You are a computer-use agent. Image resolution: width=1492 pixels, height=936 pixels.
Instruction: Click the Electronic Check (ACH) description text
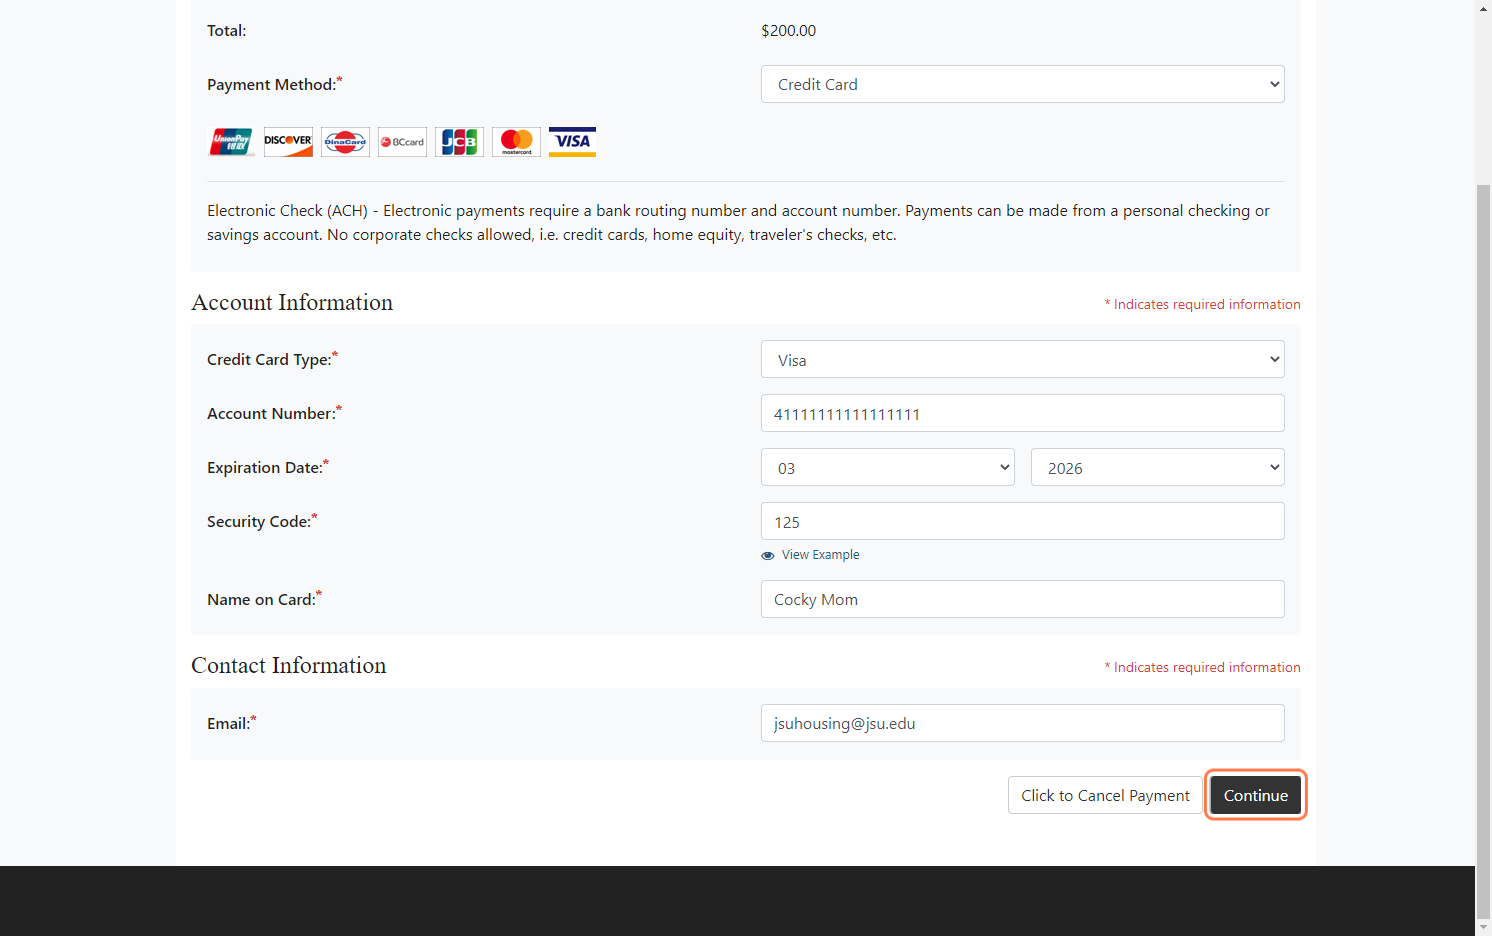[738, 223]
